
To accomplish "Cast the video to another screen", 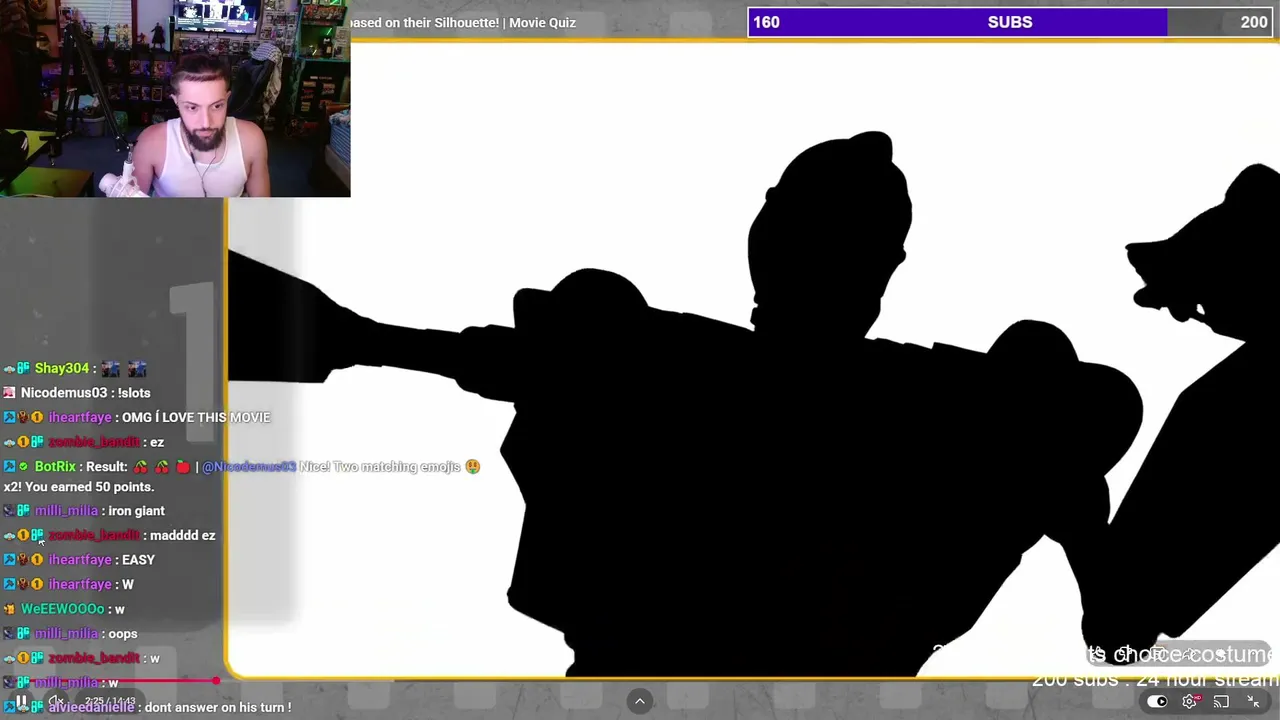I will 1221,702.
